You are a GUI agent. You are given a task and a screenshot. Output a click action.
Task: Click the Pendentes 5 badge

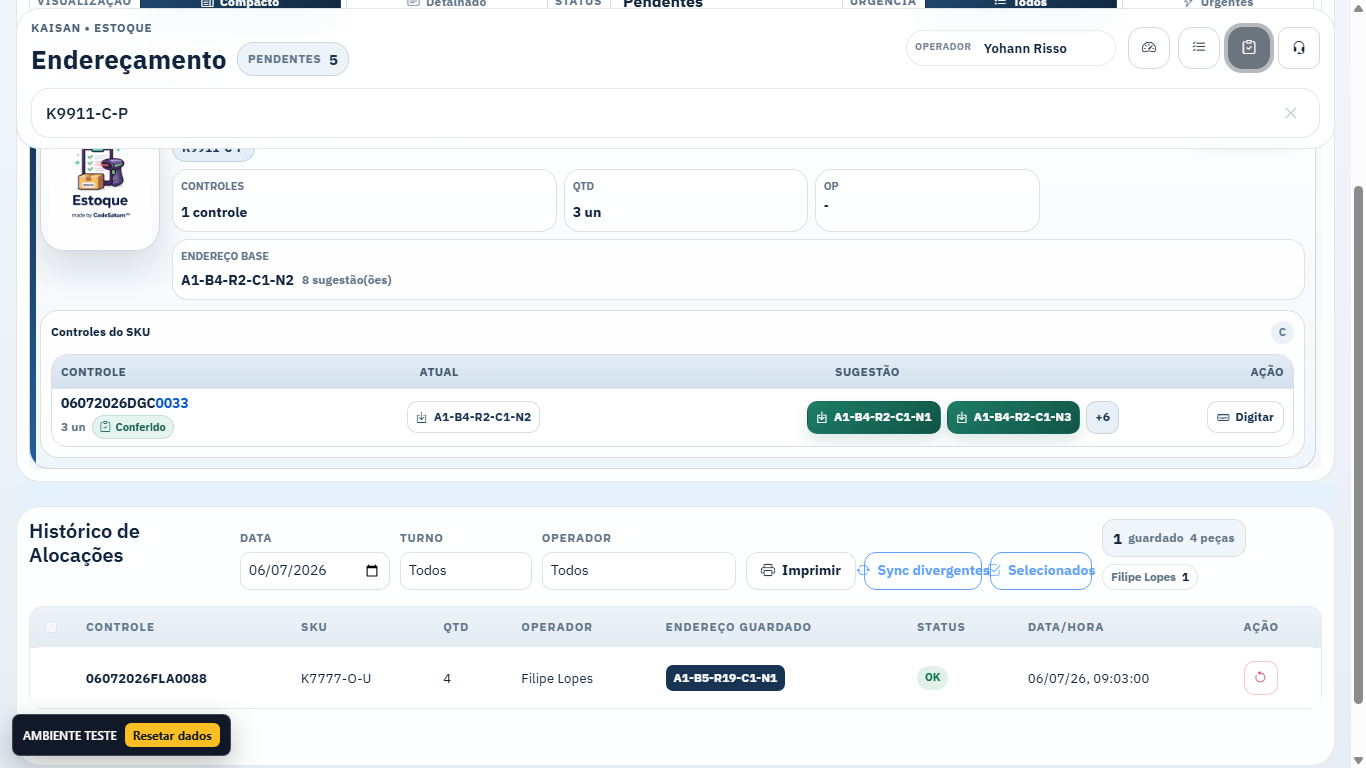point(293,60)
